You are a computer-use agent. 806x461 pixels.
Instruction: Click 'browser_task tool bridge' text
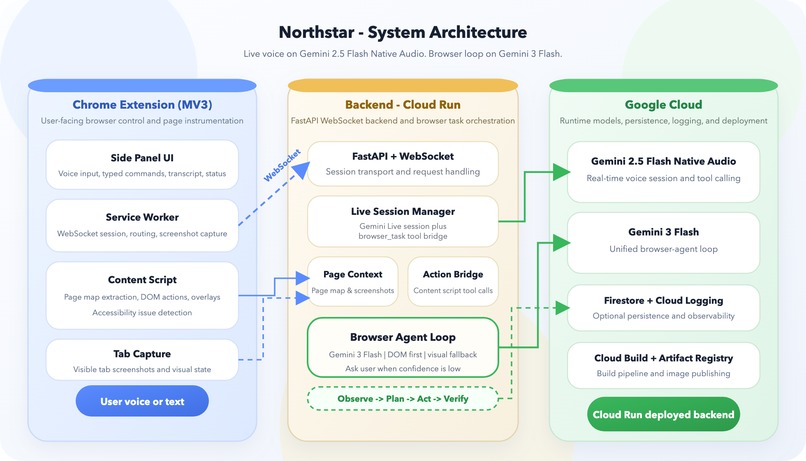[x=402, y=236]
